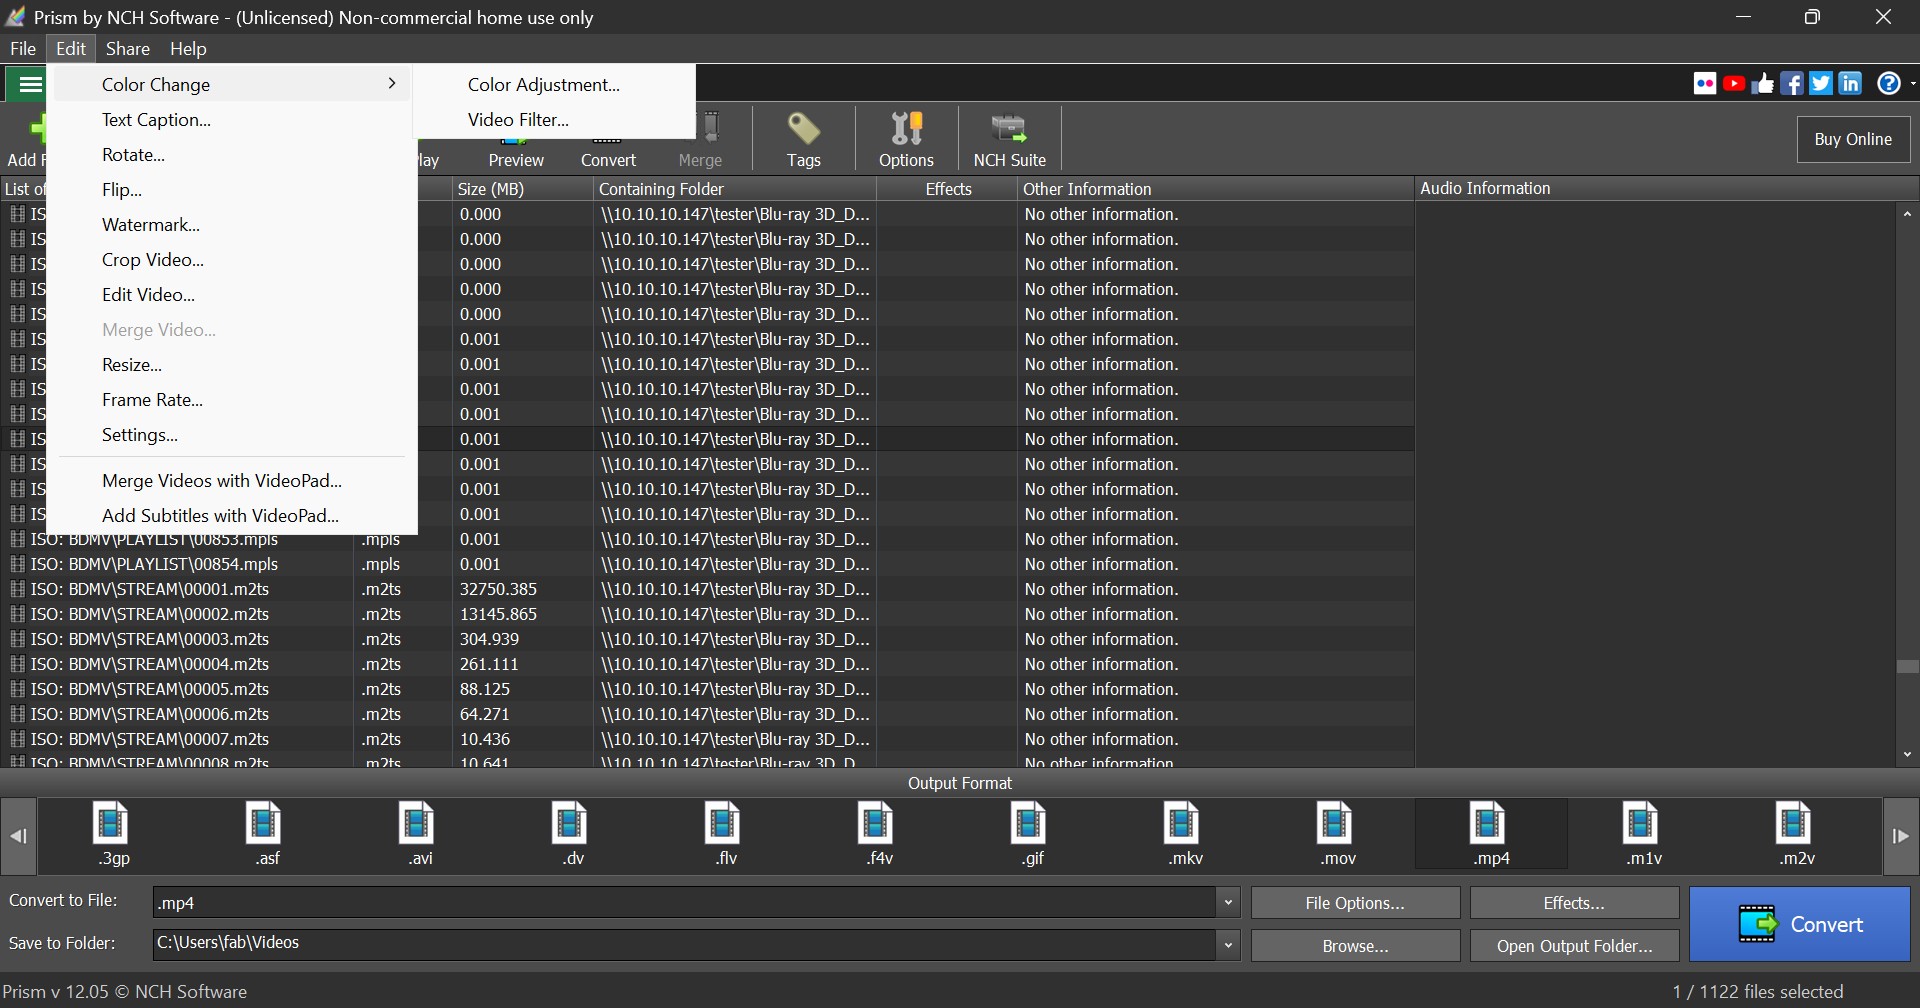Open the hamburger menu icon
Screen dimensions: 1920x1008
[x=29, y=84]
